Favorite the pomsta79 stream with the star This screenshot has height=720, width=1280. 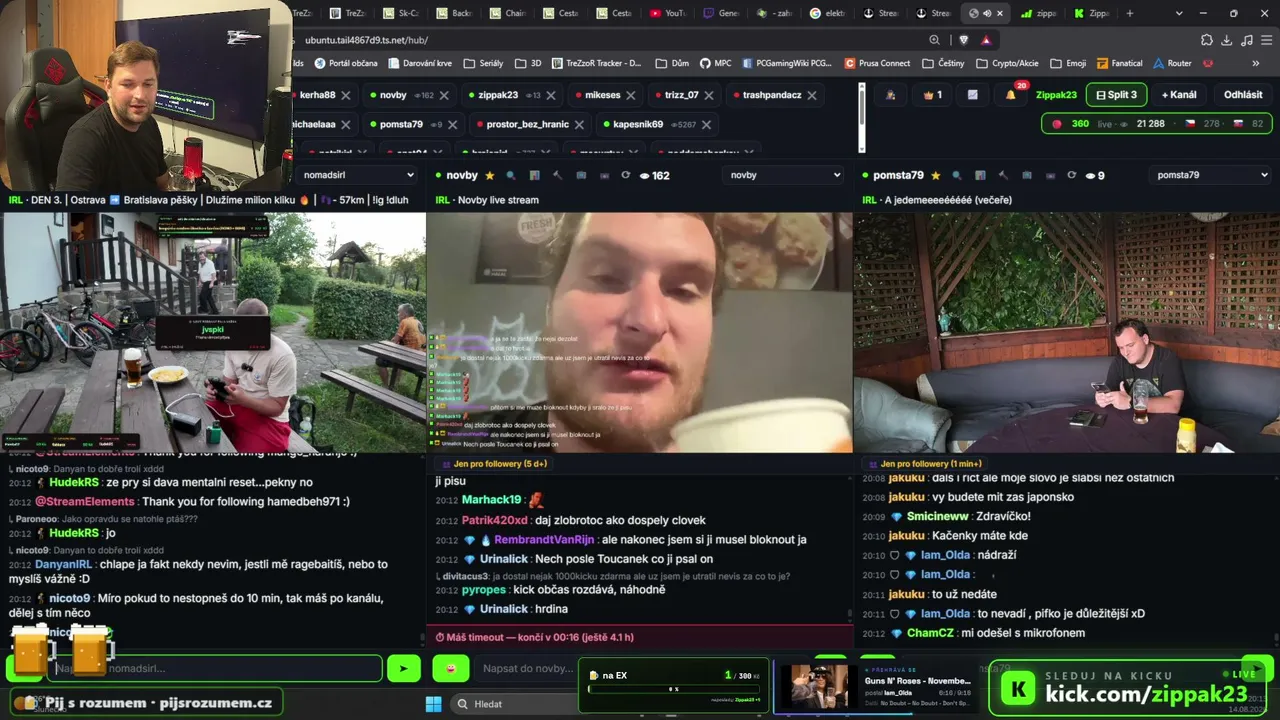click(936, 176)
